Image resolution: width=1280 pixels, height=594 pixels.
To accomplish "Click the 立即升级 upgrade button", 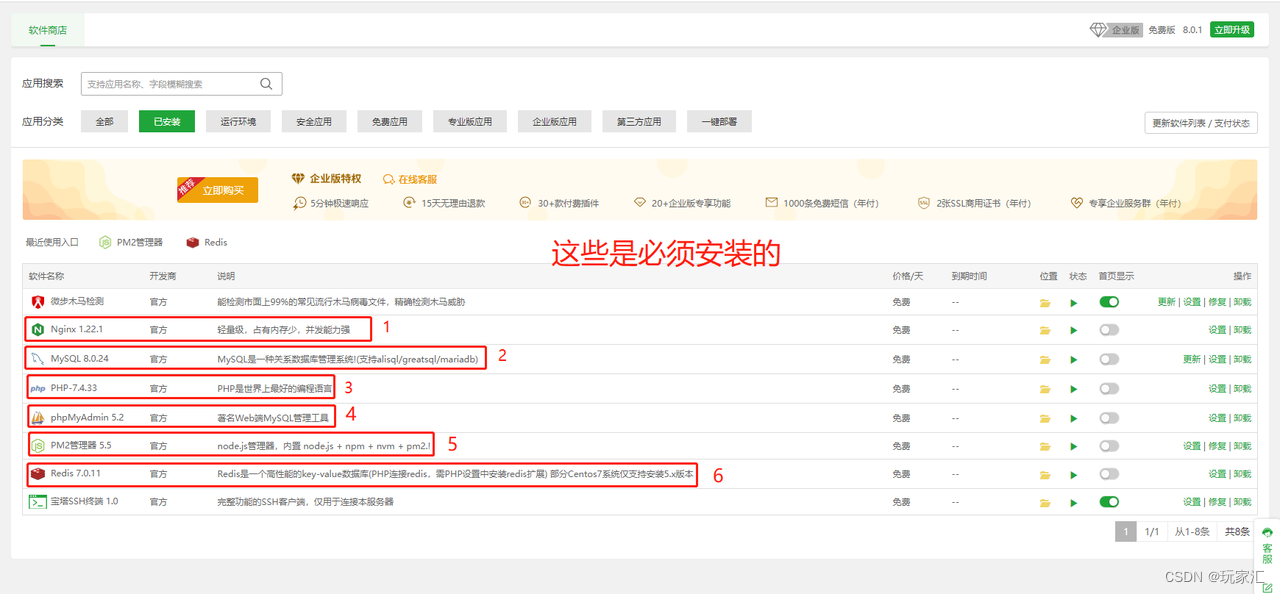I will 1232,30.
